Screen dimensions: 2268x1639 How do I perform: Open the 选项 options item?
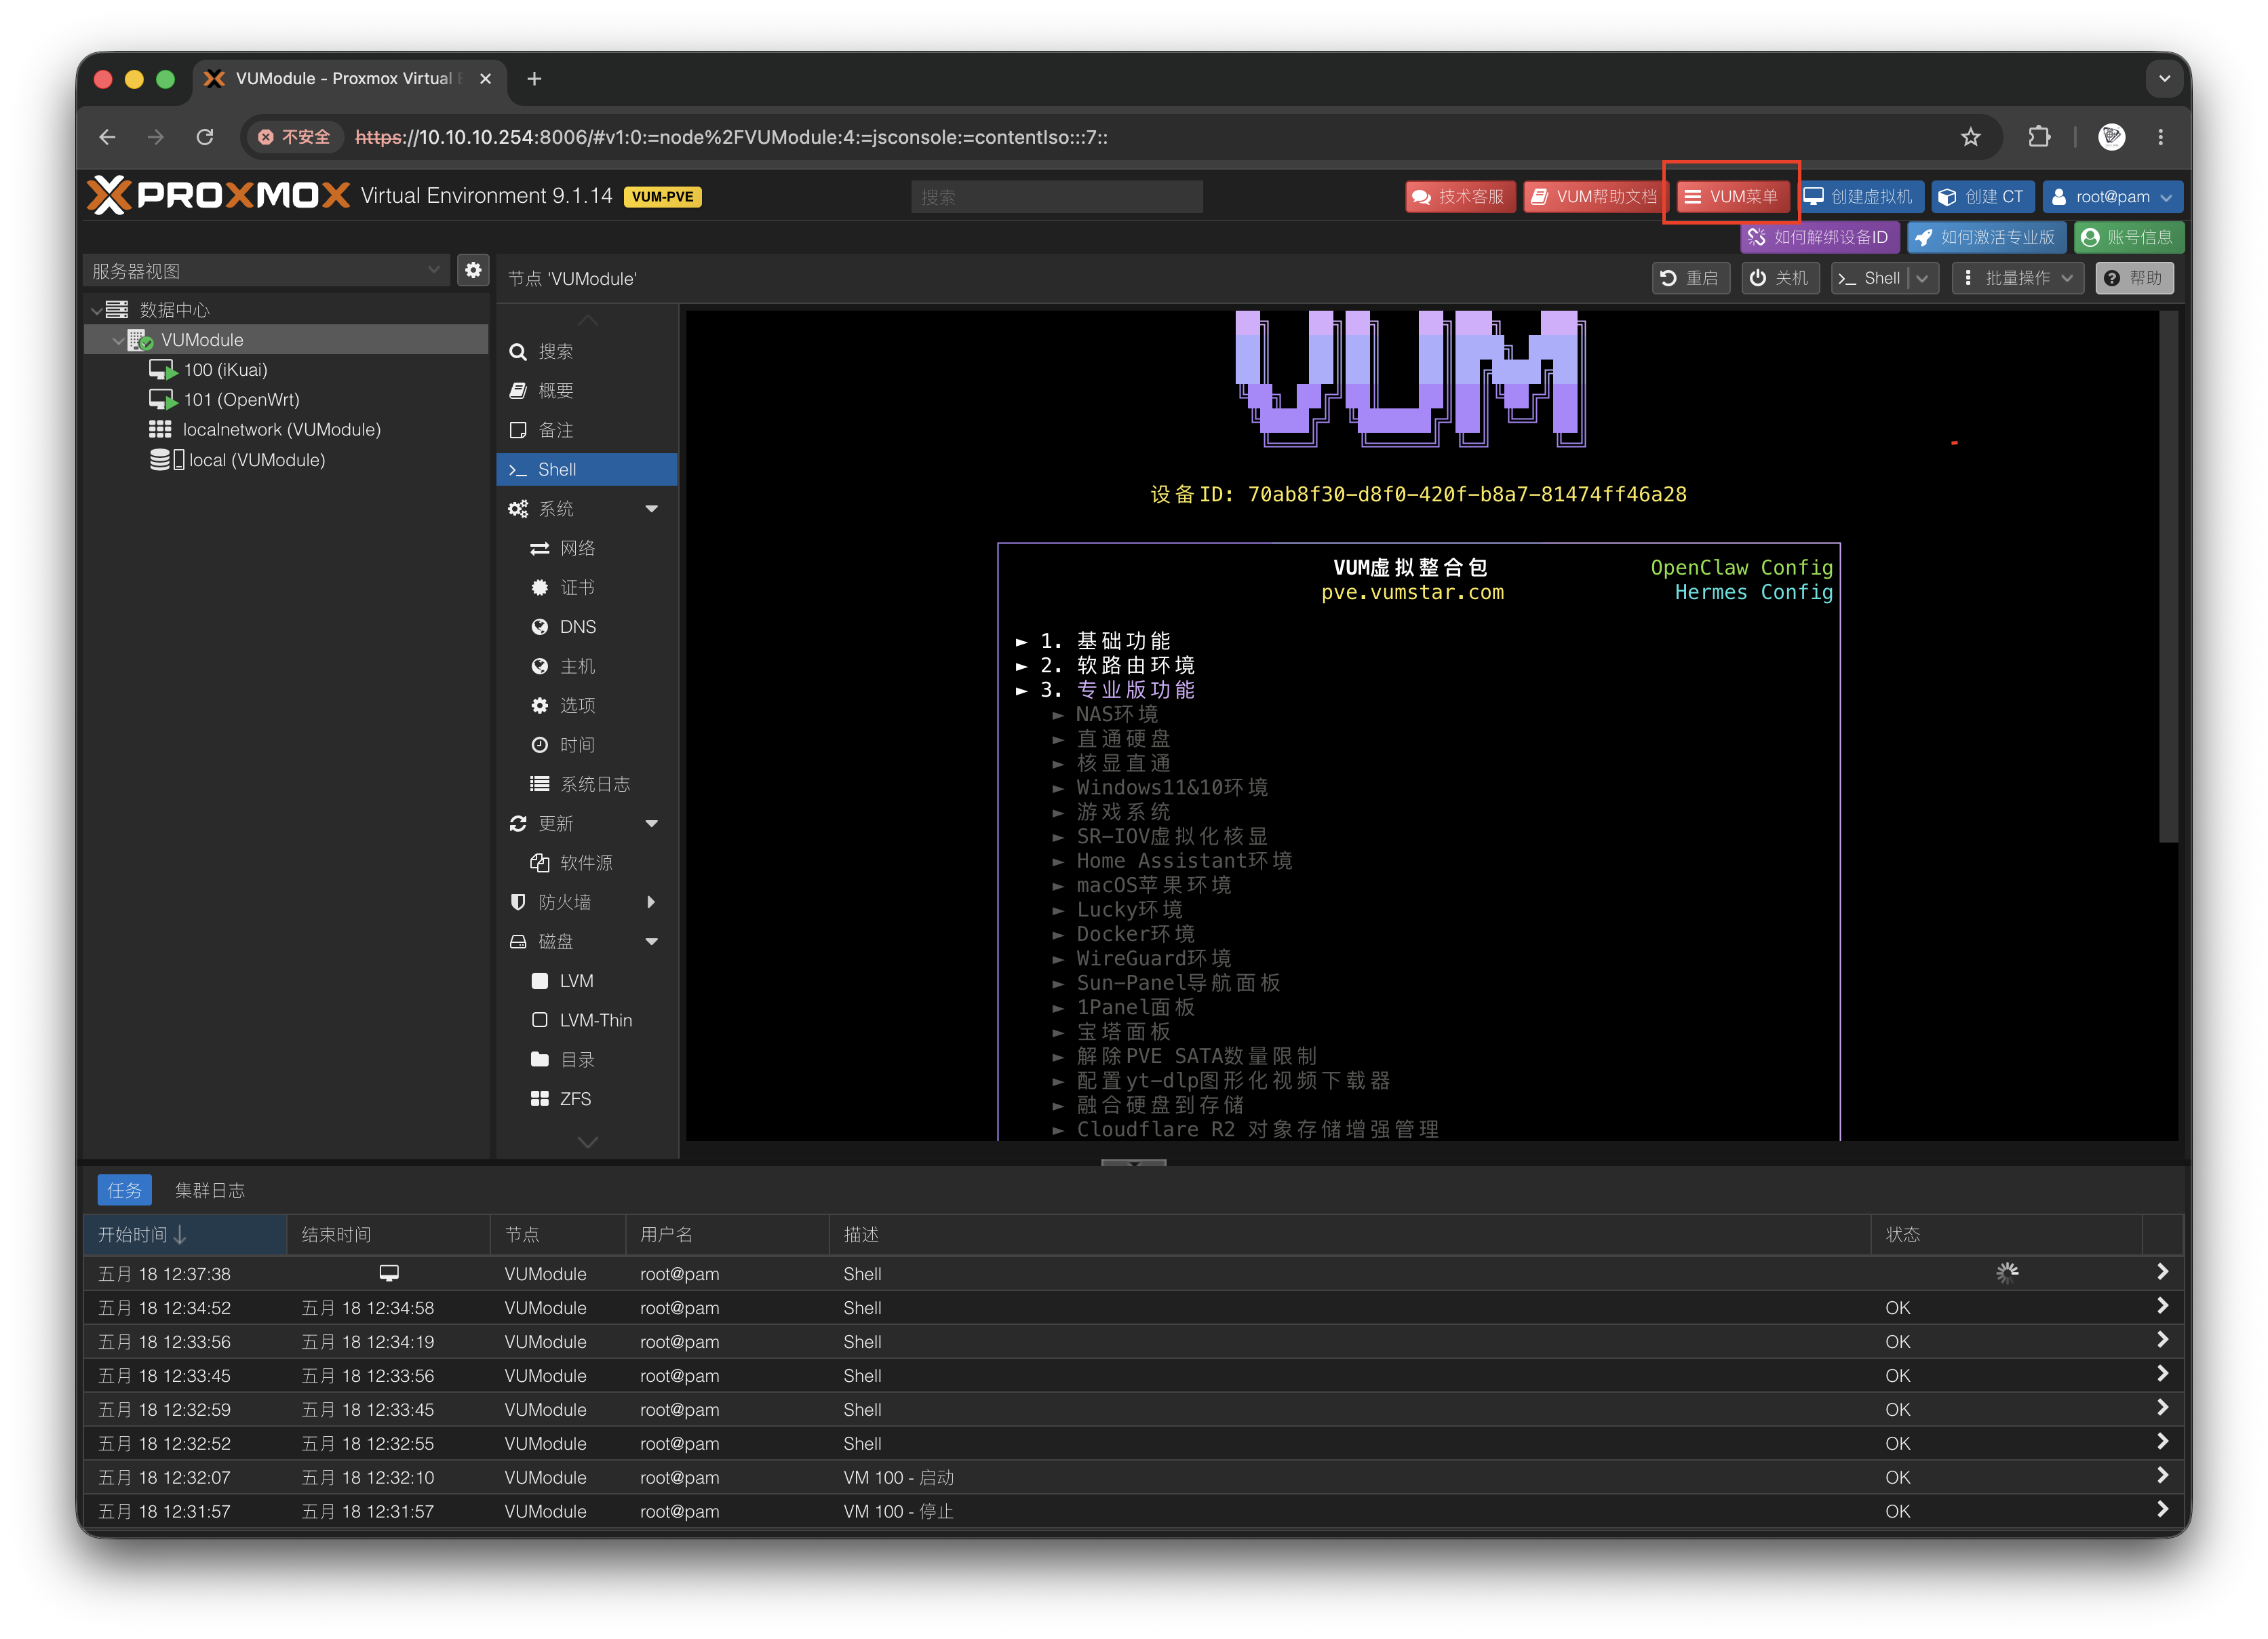586,705
